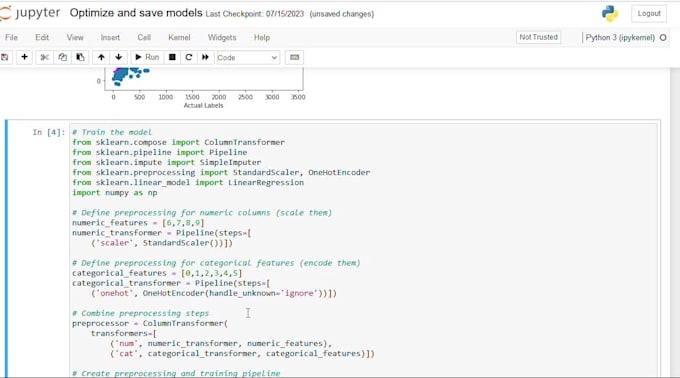This screenshot has height=378, width=680.
Task: Click the In [4] cell prompt
Action: (x=49, y=132)
